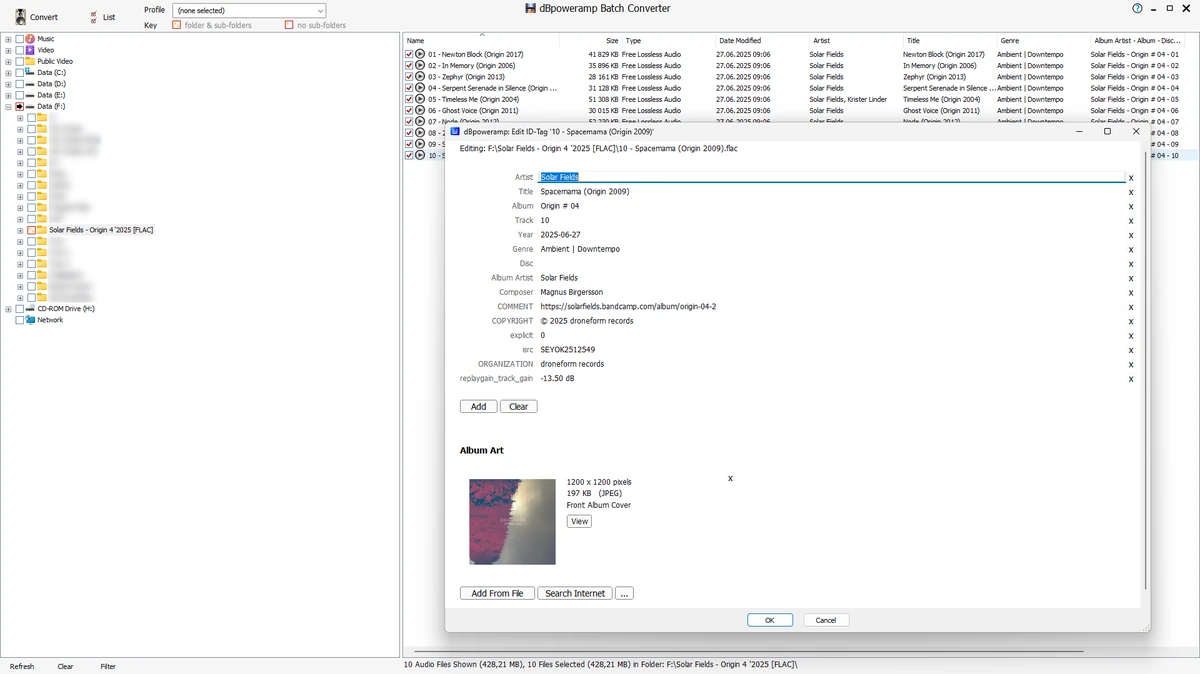Expand the Data (D:) drive node

(8, 84)
